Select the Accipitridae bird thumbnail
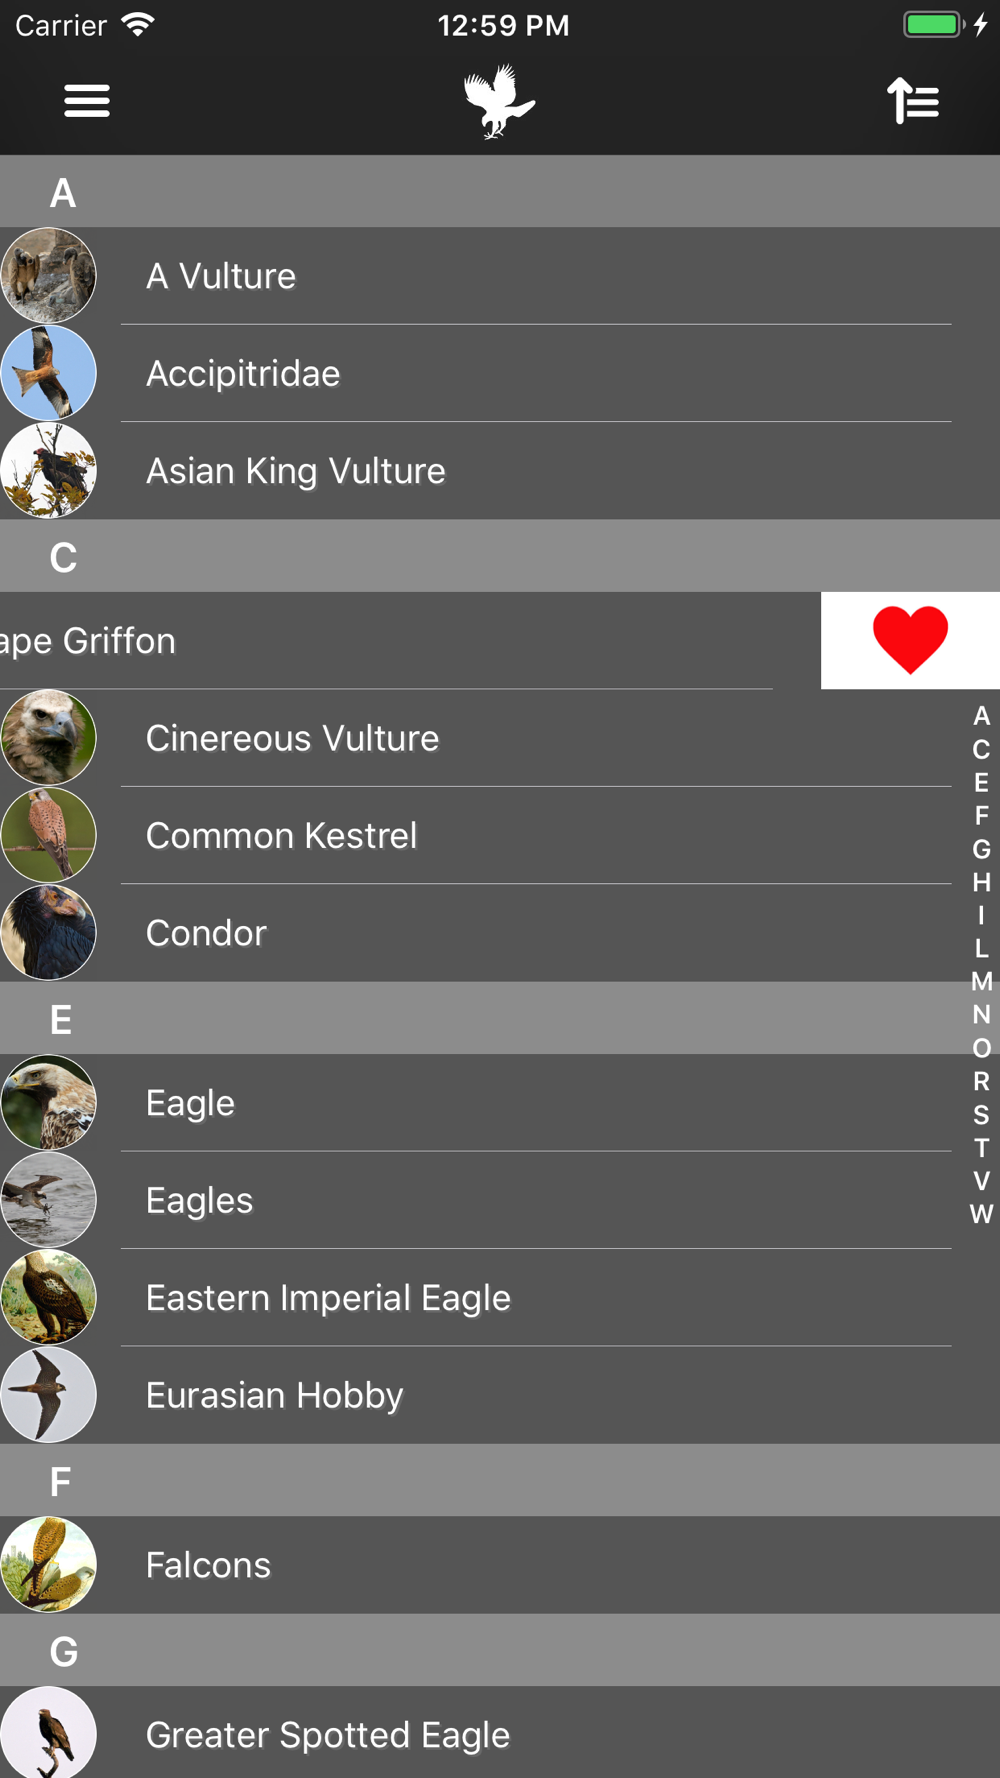The height and width of the screenshot is (1778, 1000). 48,373
